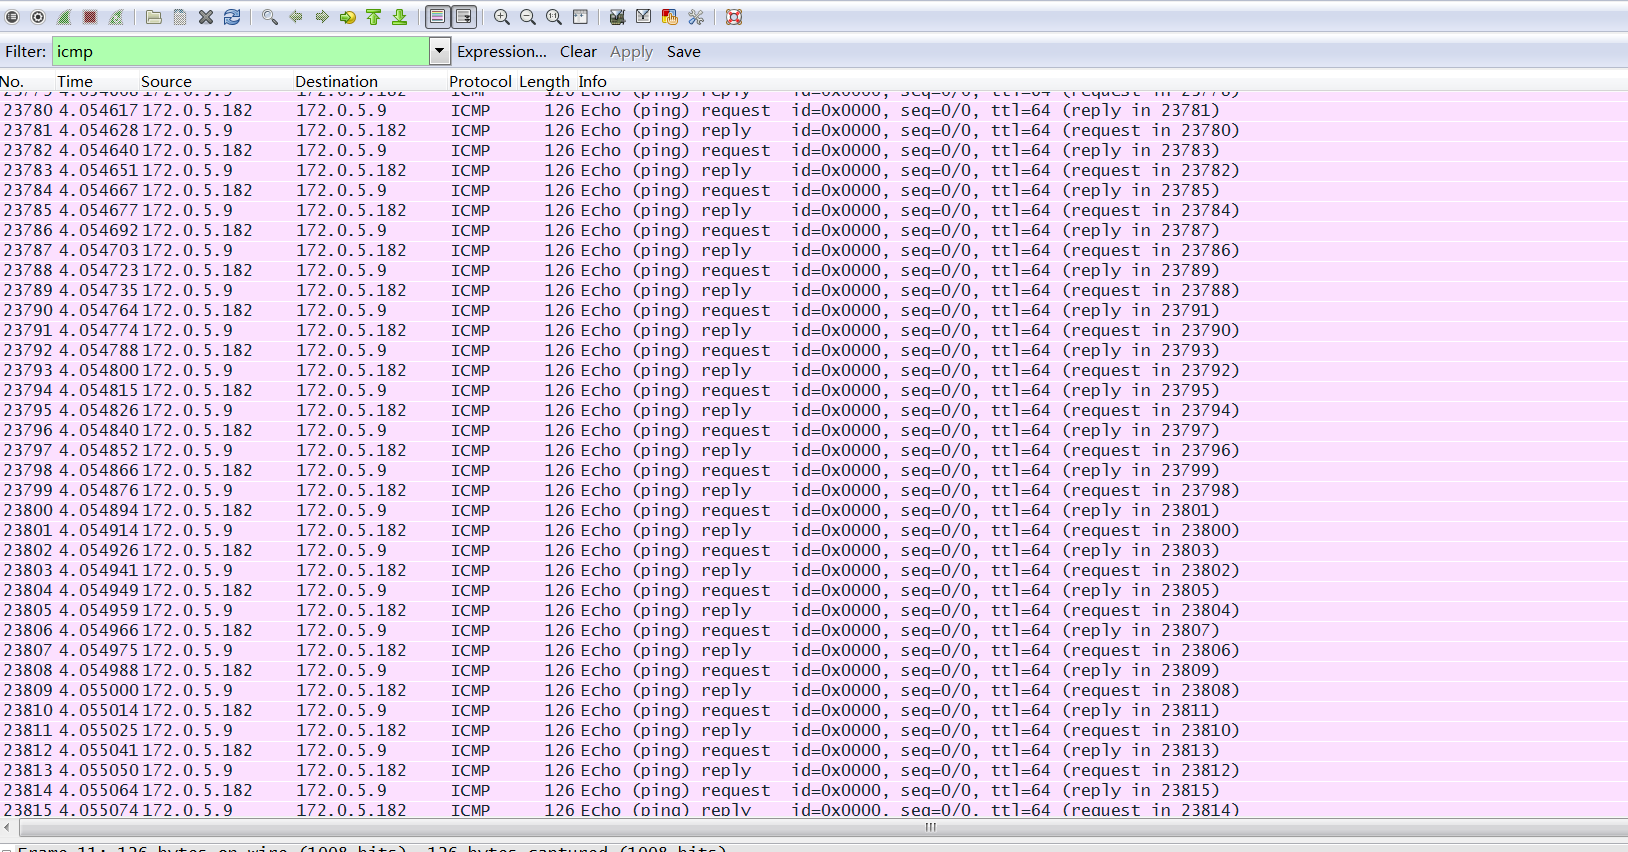Viewport: 1628px width, 852px height.
Task: Zoom in on the packet list text
Action: pyautogui.click(x=502, y=17)
